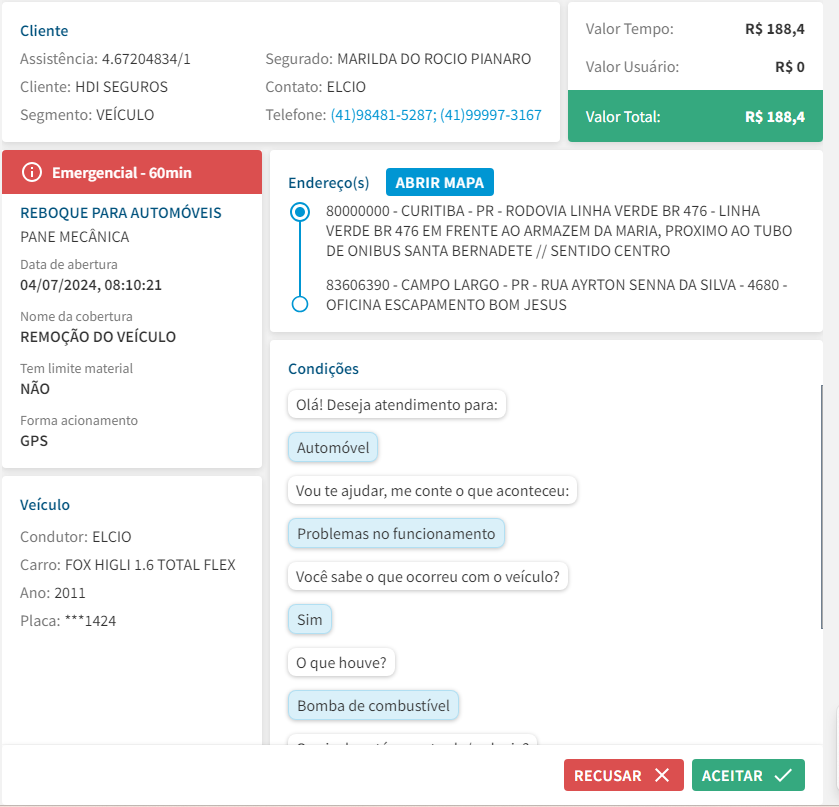Click Segurado name MARILDA DO ROCIO PIANARO
This screenshot has height=807, width=839.
click(433, 59)
